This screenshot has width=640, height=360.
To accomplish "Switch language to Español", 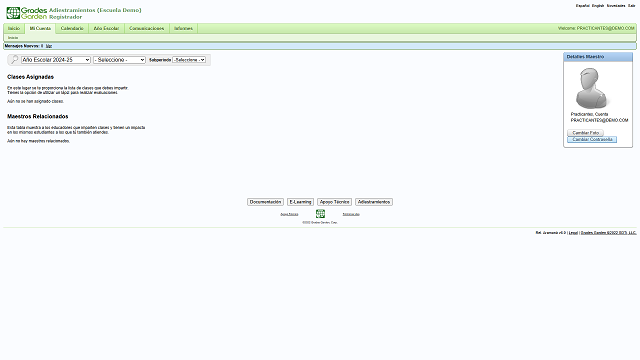I will point(582,6).
